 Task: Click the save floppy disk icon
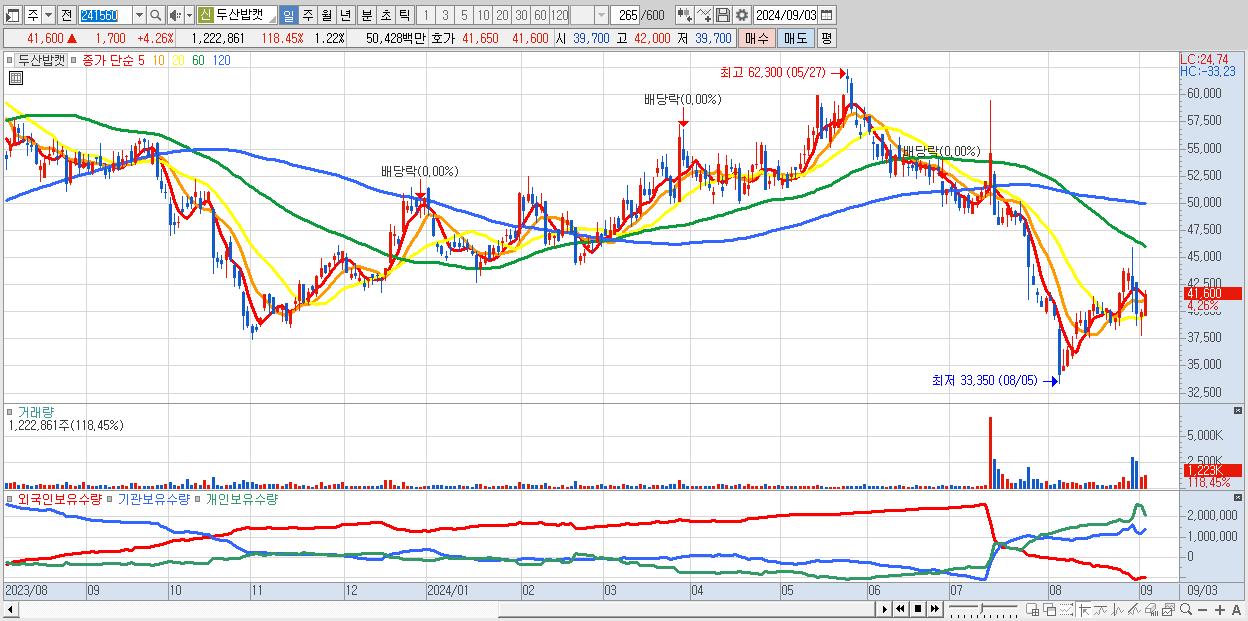point(723,16)
